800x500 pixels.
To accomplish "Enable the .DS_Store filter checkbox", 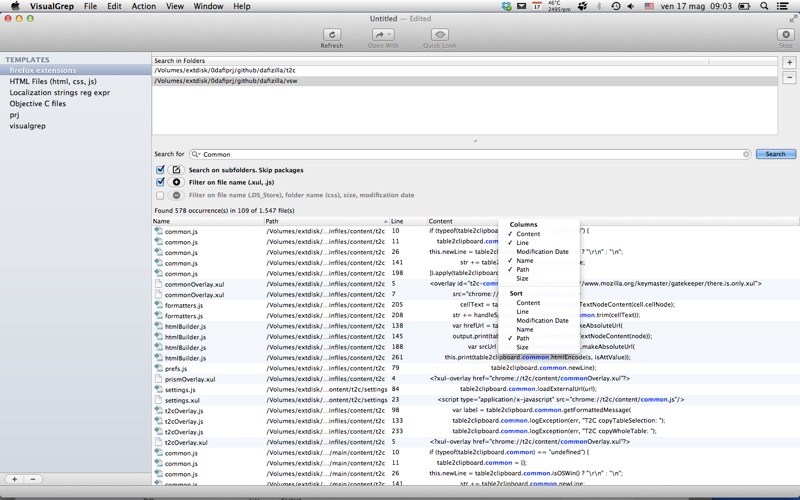I will [160, 196].
